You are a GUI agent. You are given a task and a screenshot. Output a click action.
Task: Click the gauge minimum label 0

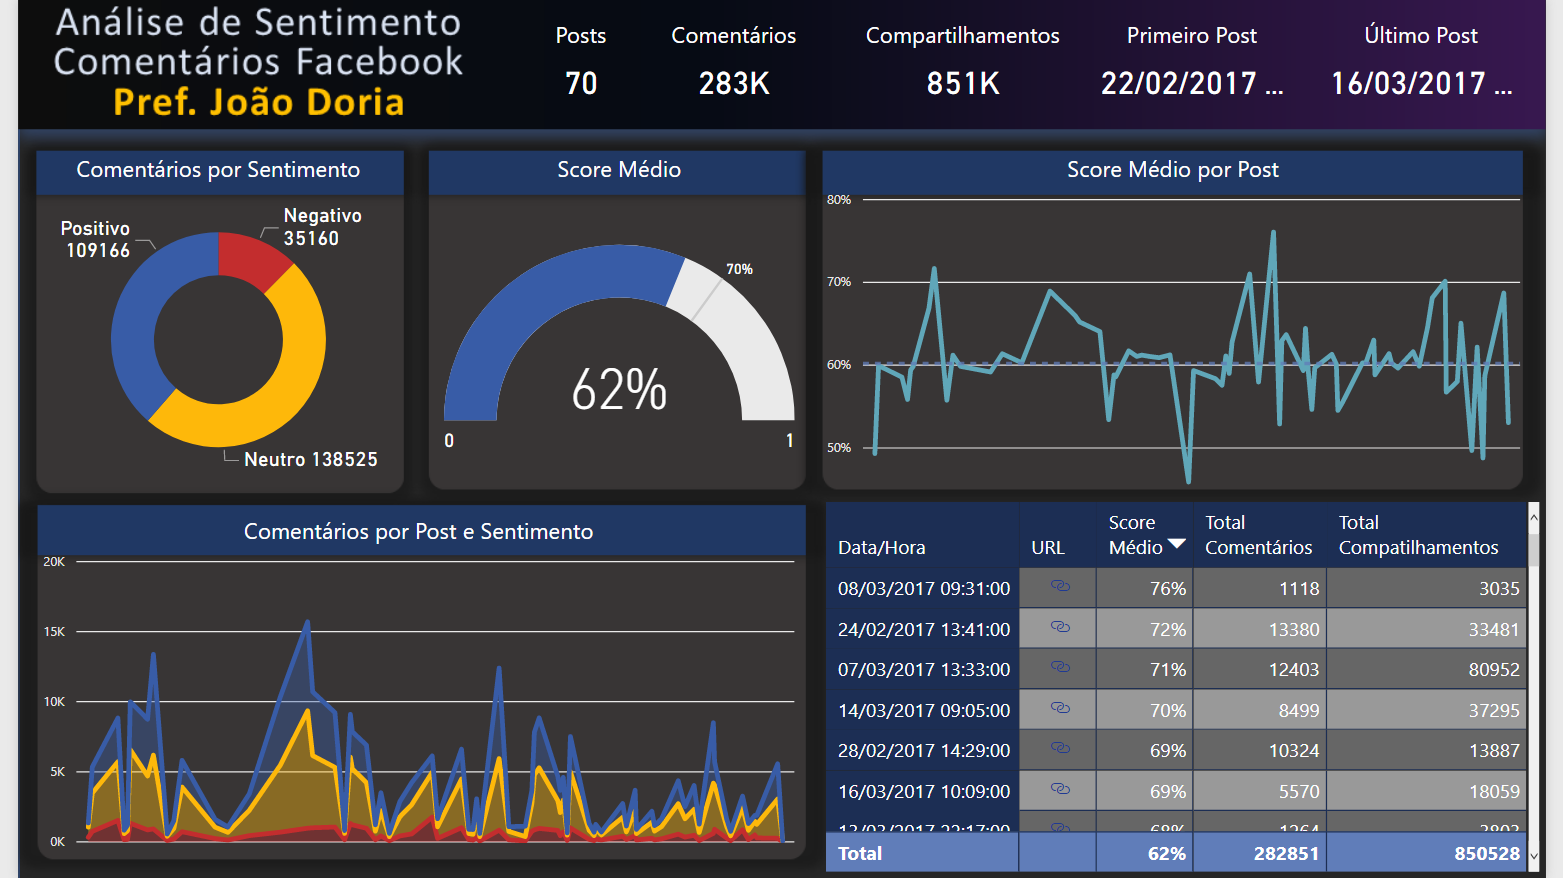pos(449,440)
